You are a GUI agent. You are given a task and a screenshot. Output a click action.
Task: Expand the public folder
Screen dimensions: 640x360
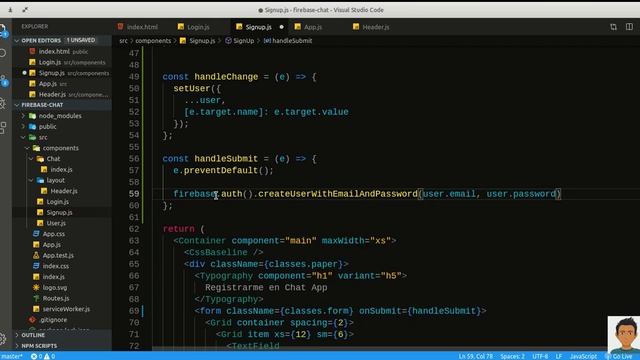(x=47, y=127)
